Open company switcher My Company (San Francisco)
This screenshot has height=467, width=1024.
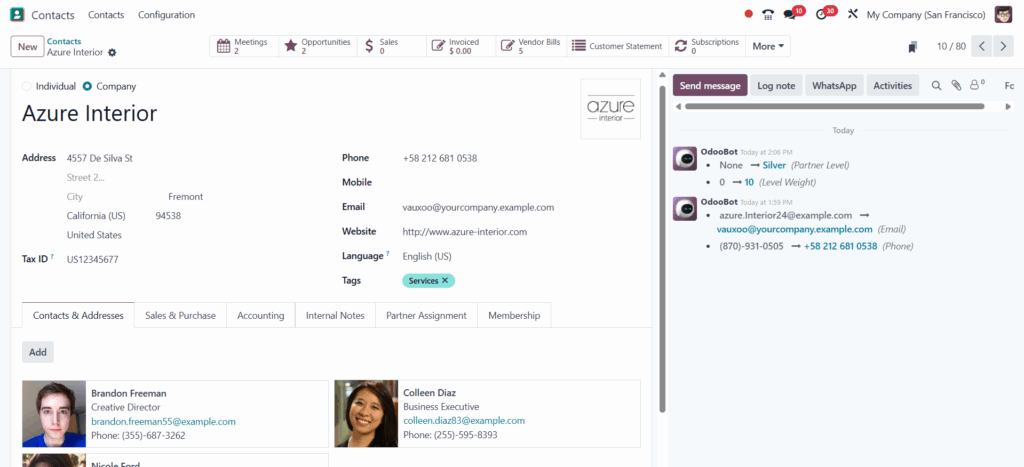pos(926,14)
